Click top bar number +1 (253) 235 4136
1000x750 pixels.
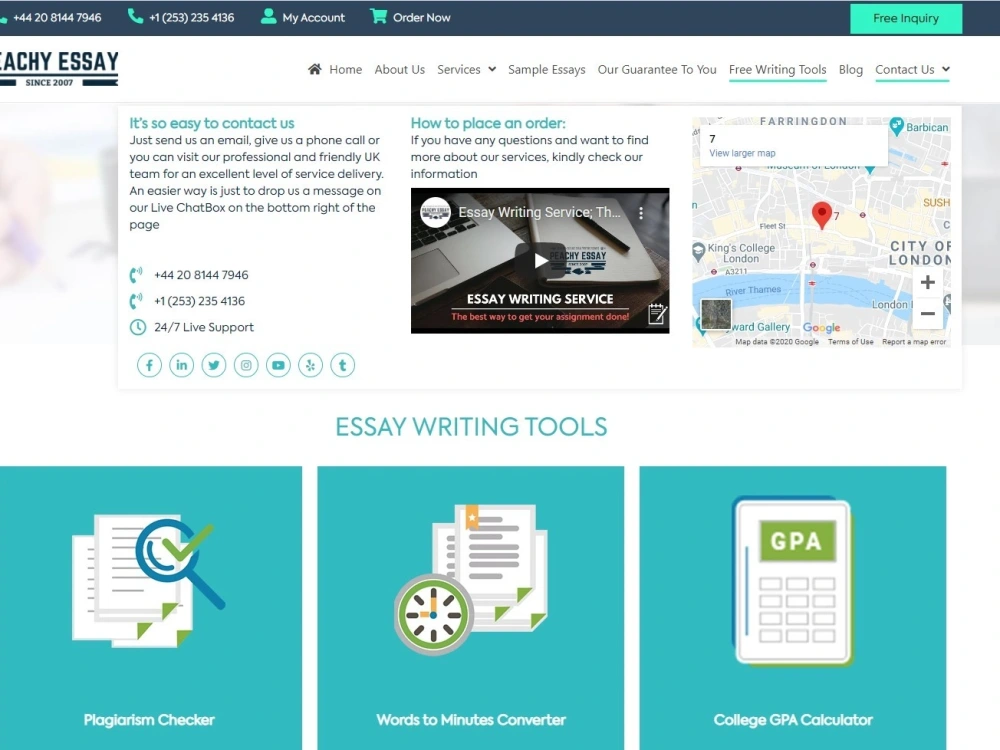191,18
